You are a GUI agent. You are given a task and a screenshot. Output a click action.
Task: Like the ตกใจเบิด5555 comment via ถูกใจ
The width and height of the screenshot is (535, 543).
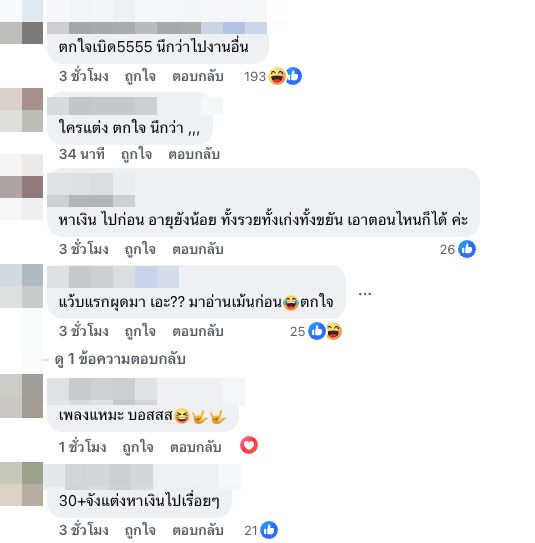pyautogui.click(x=140, y=77)
